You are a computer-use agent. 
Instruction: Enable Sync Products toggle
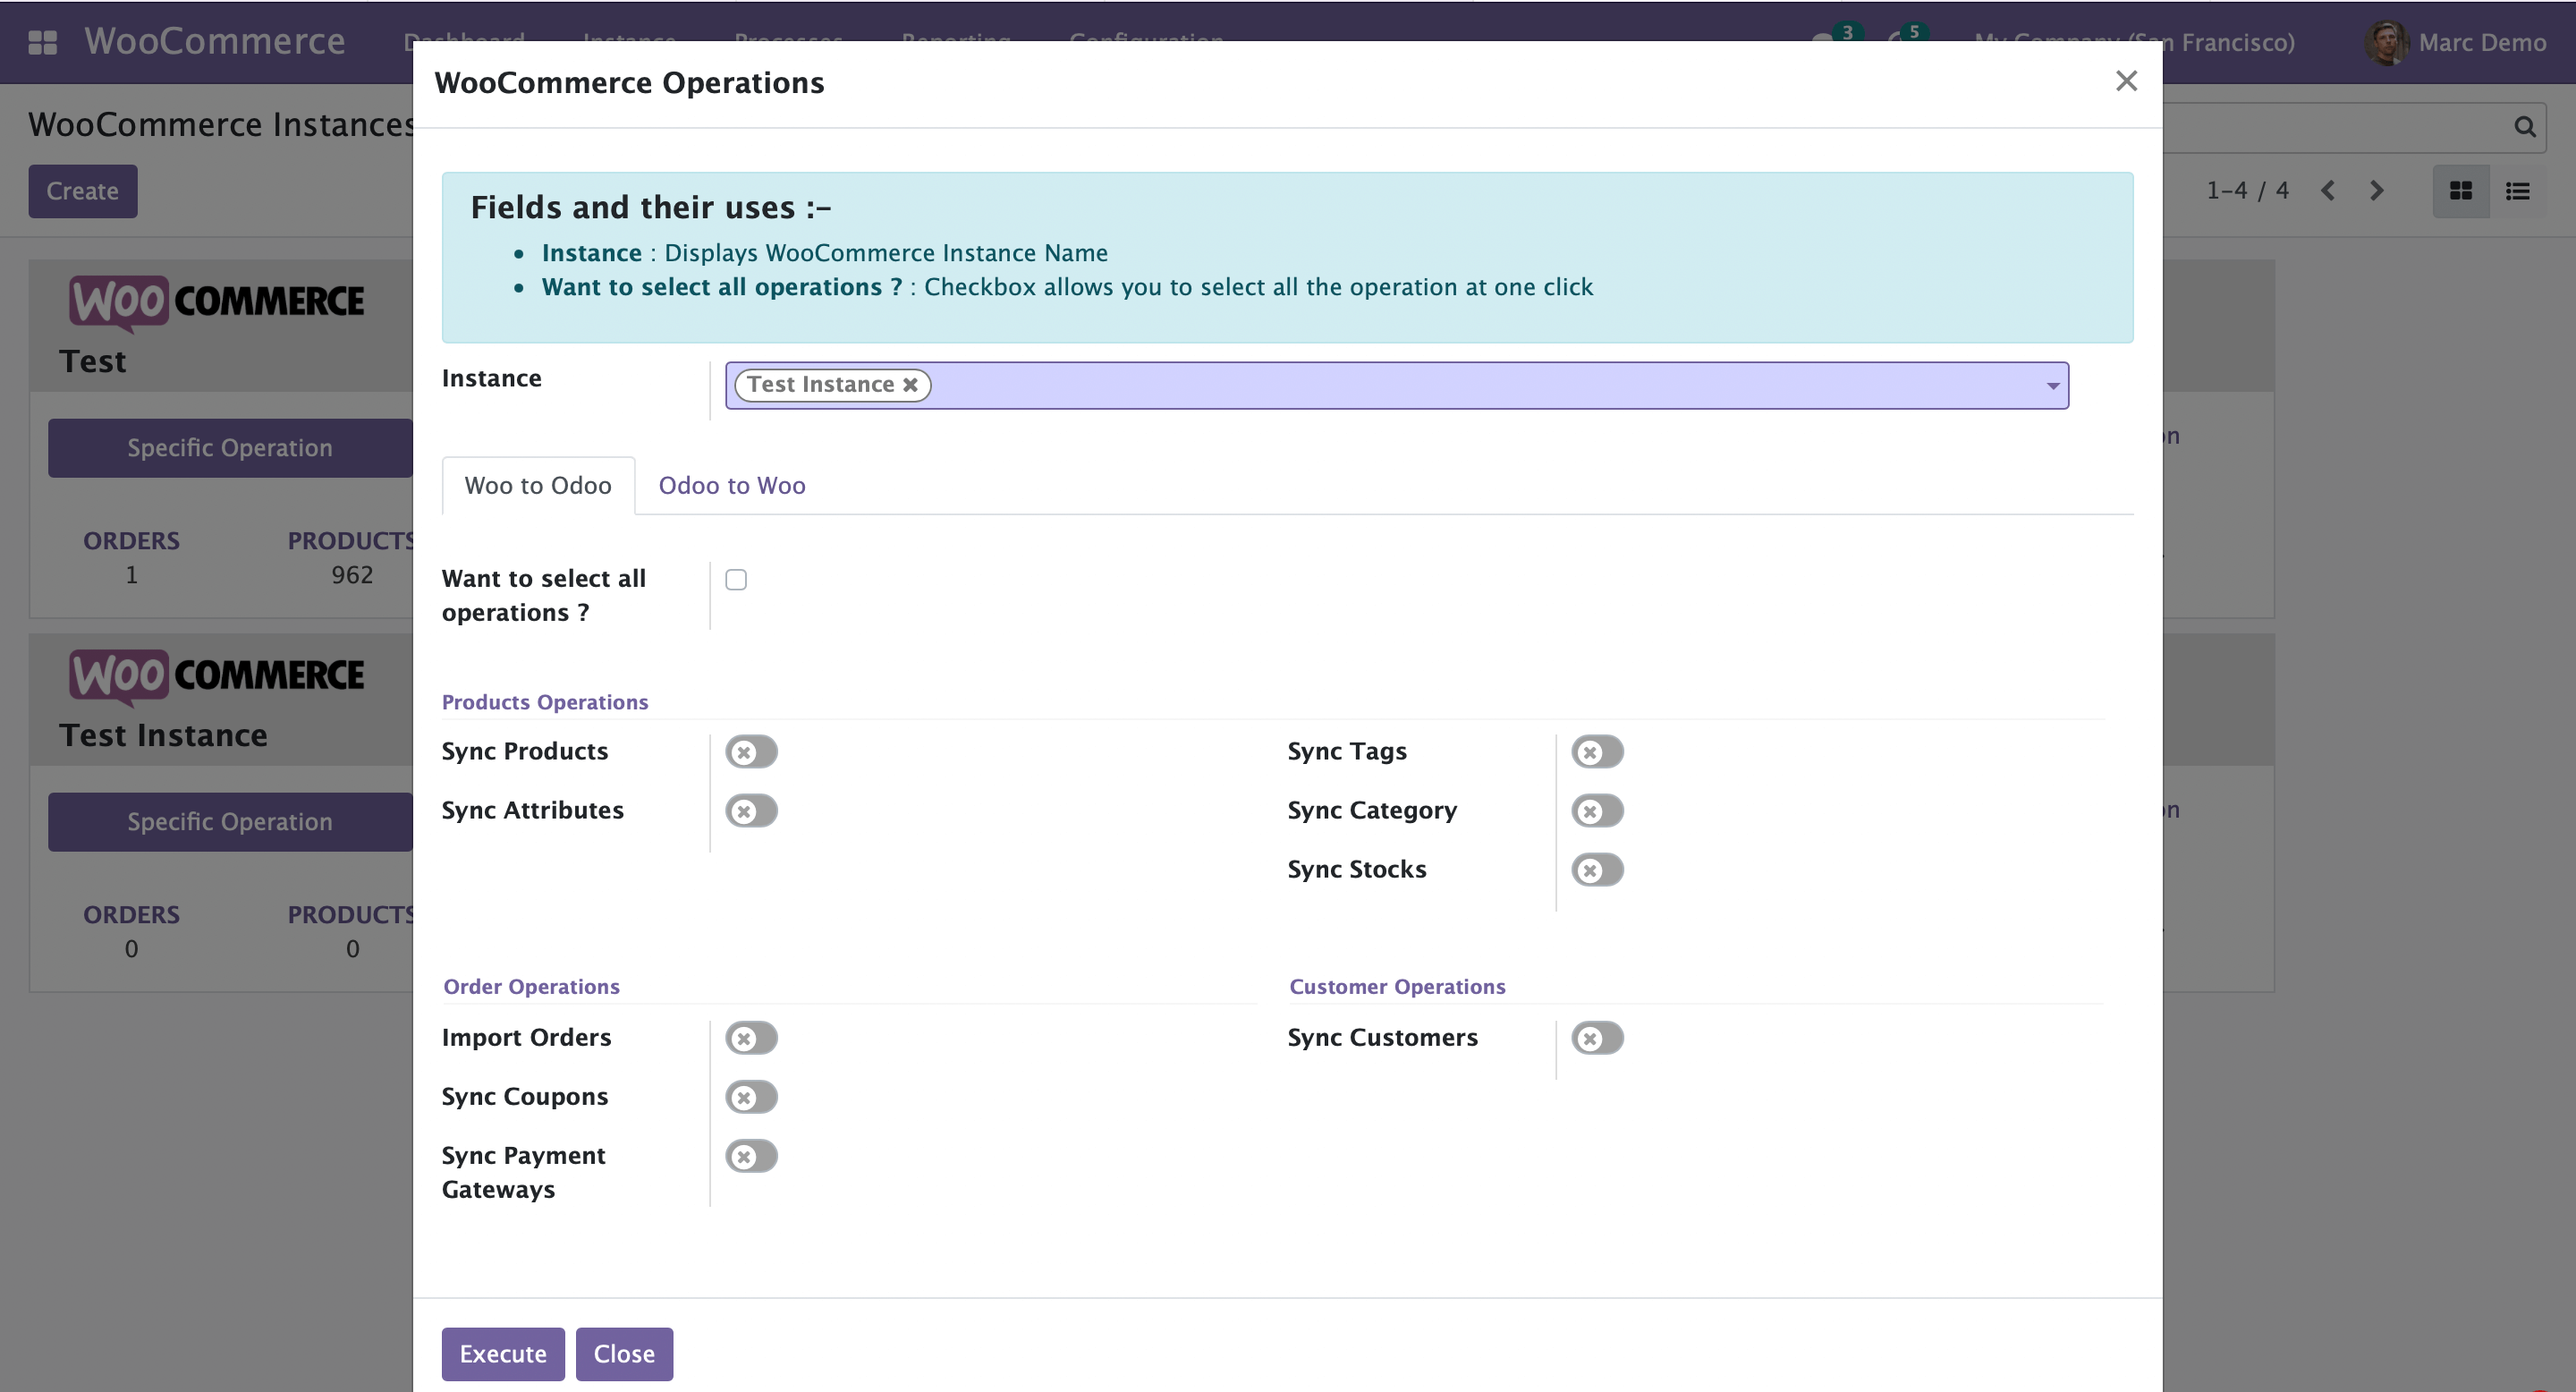click(x=751, y=752)
